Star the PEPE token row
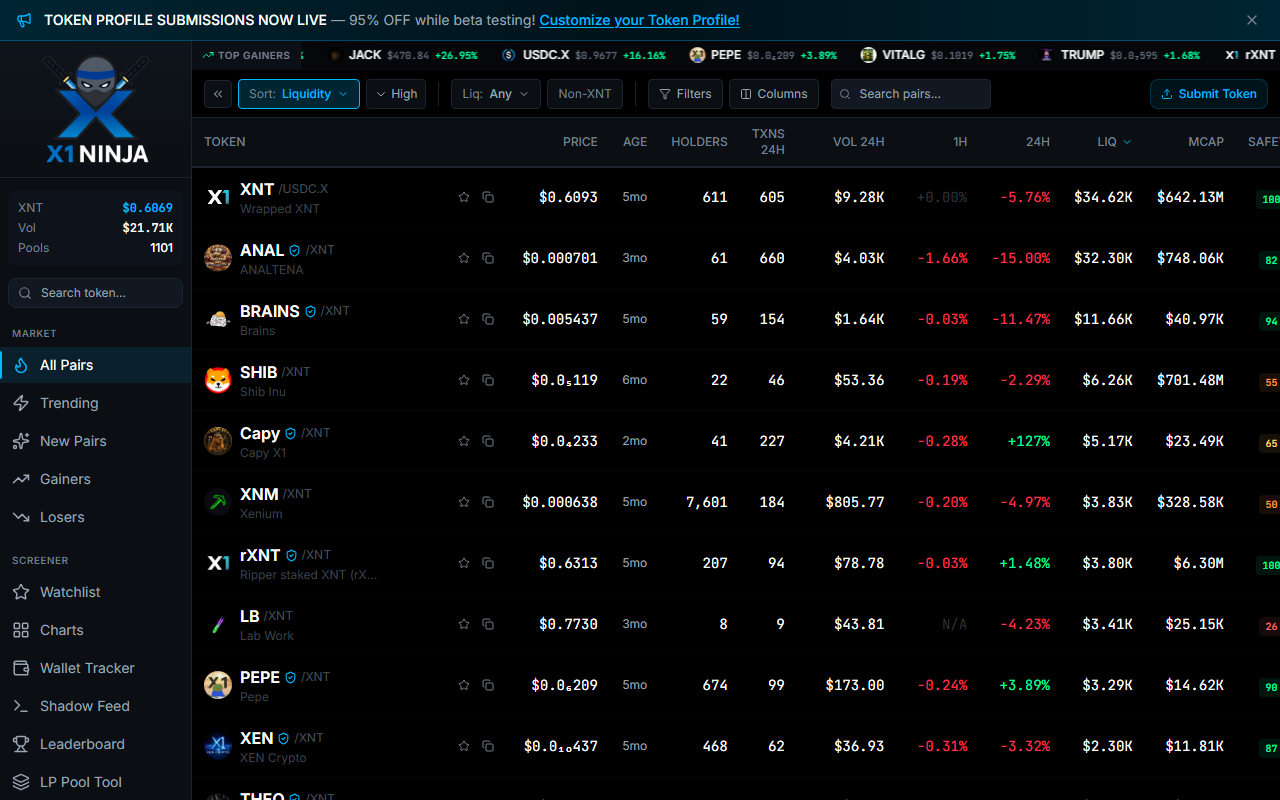 tap(464, 686)
